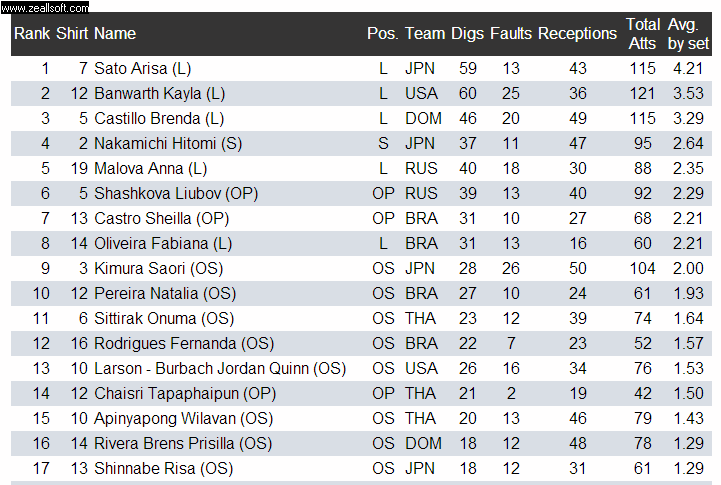This screenshot has width=721, height=485.
Task: Open player Sato Arisa (L)
Action: tap(143, 68)
